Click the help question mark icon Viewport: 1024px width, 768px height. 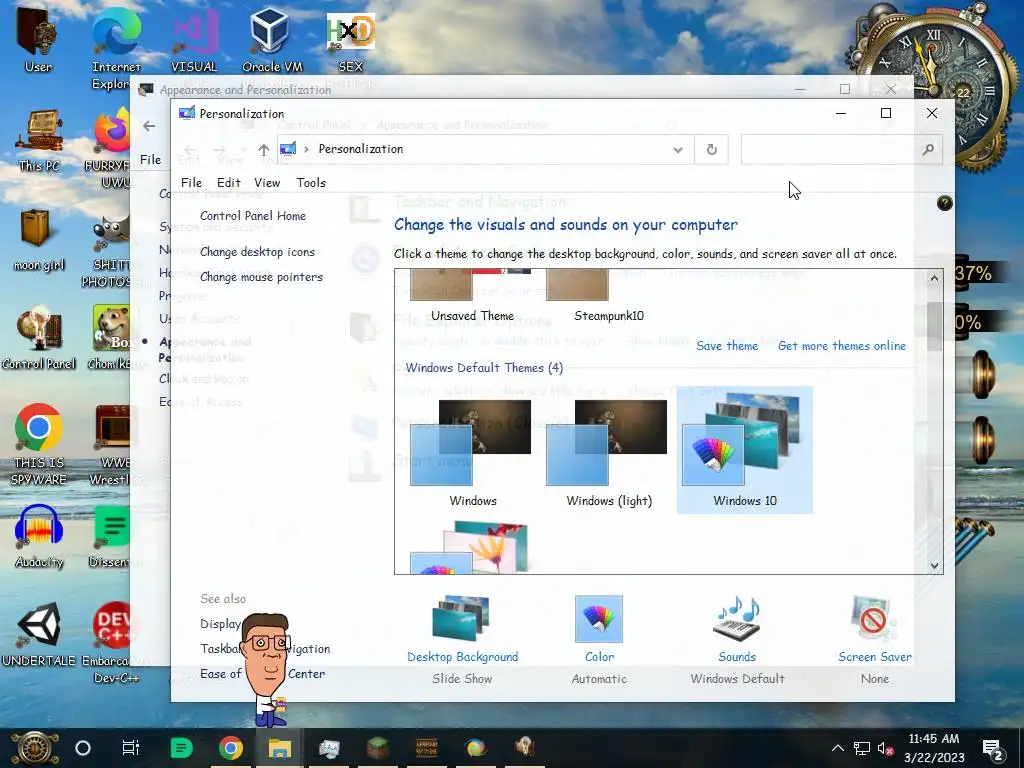[944, 203]
